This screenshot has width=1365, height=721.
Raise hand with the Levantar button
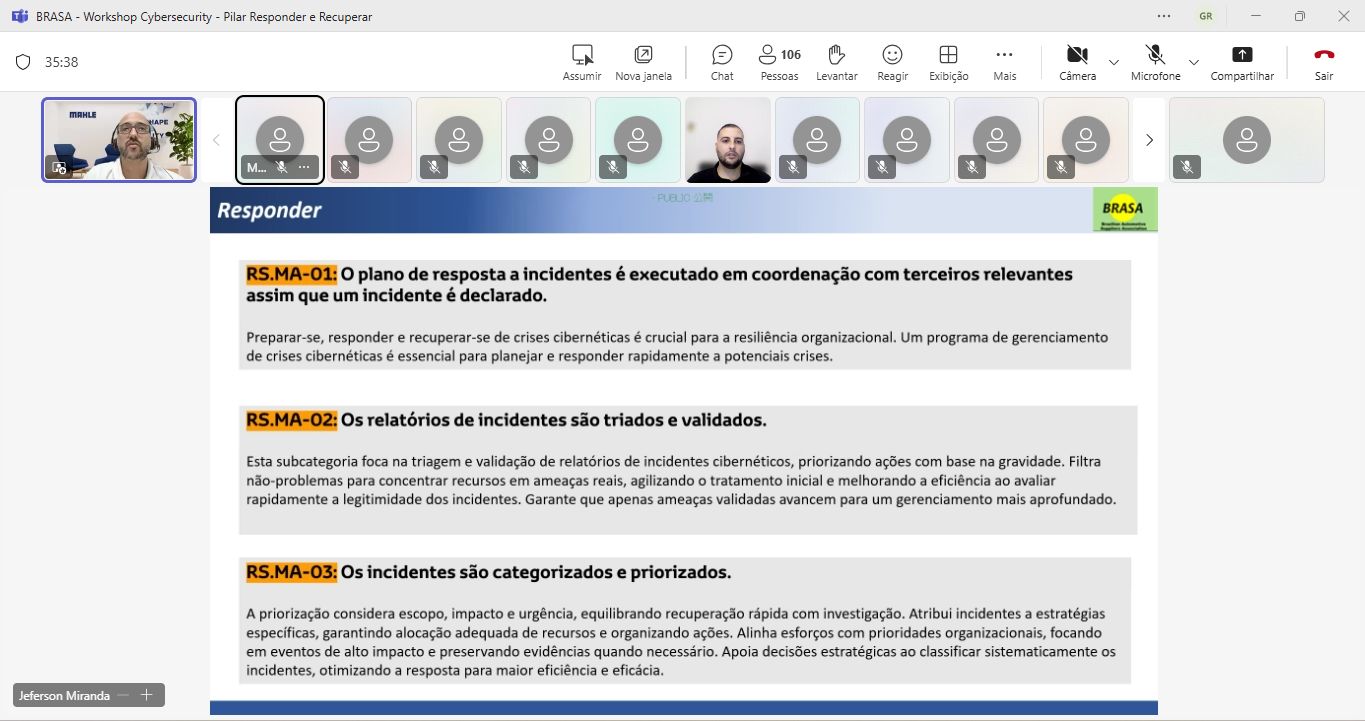point(836,62)
